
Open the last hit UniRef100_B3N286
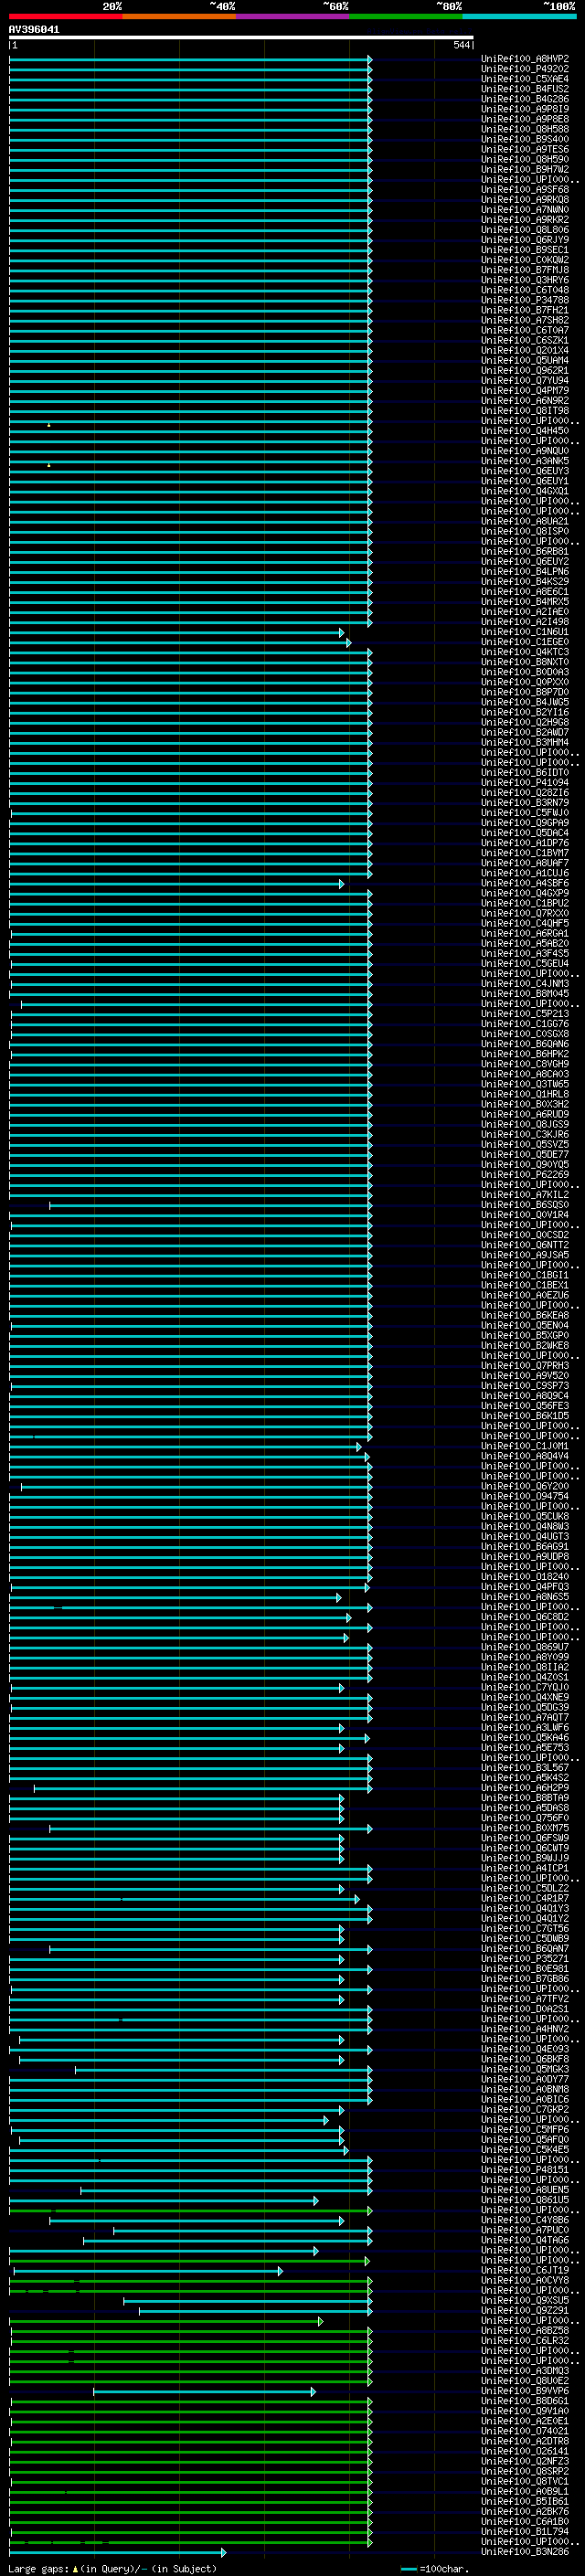(x=525, y=2552)
